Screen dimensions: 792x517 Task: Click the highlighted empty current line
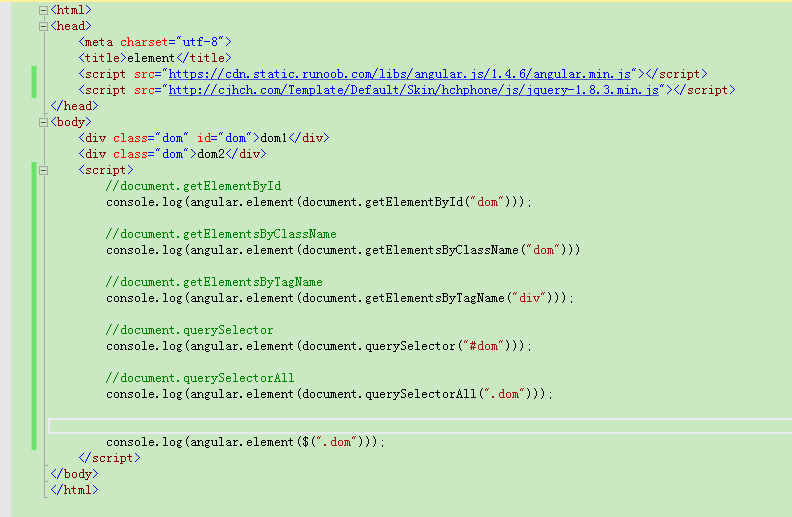click(x=420, y=426)
